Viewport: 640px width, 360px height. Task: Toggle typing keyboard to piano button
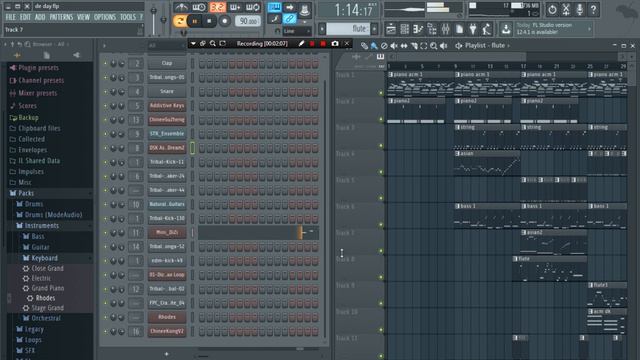coord(274,7)
